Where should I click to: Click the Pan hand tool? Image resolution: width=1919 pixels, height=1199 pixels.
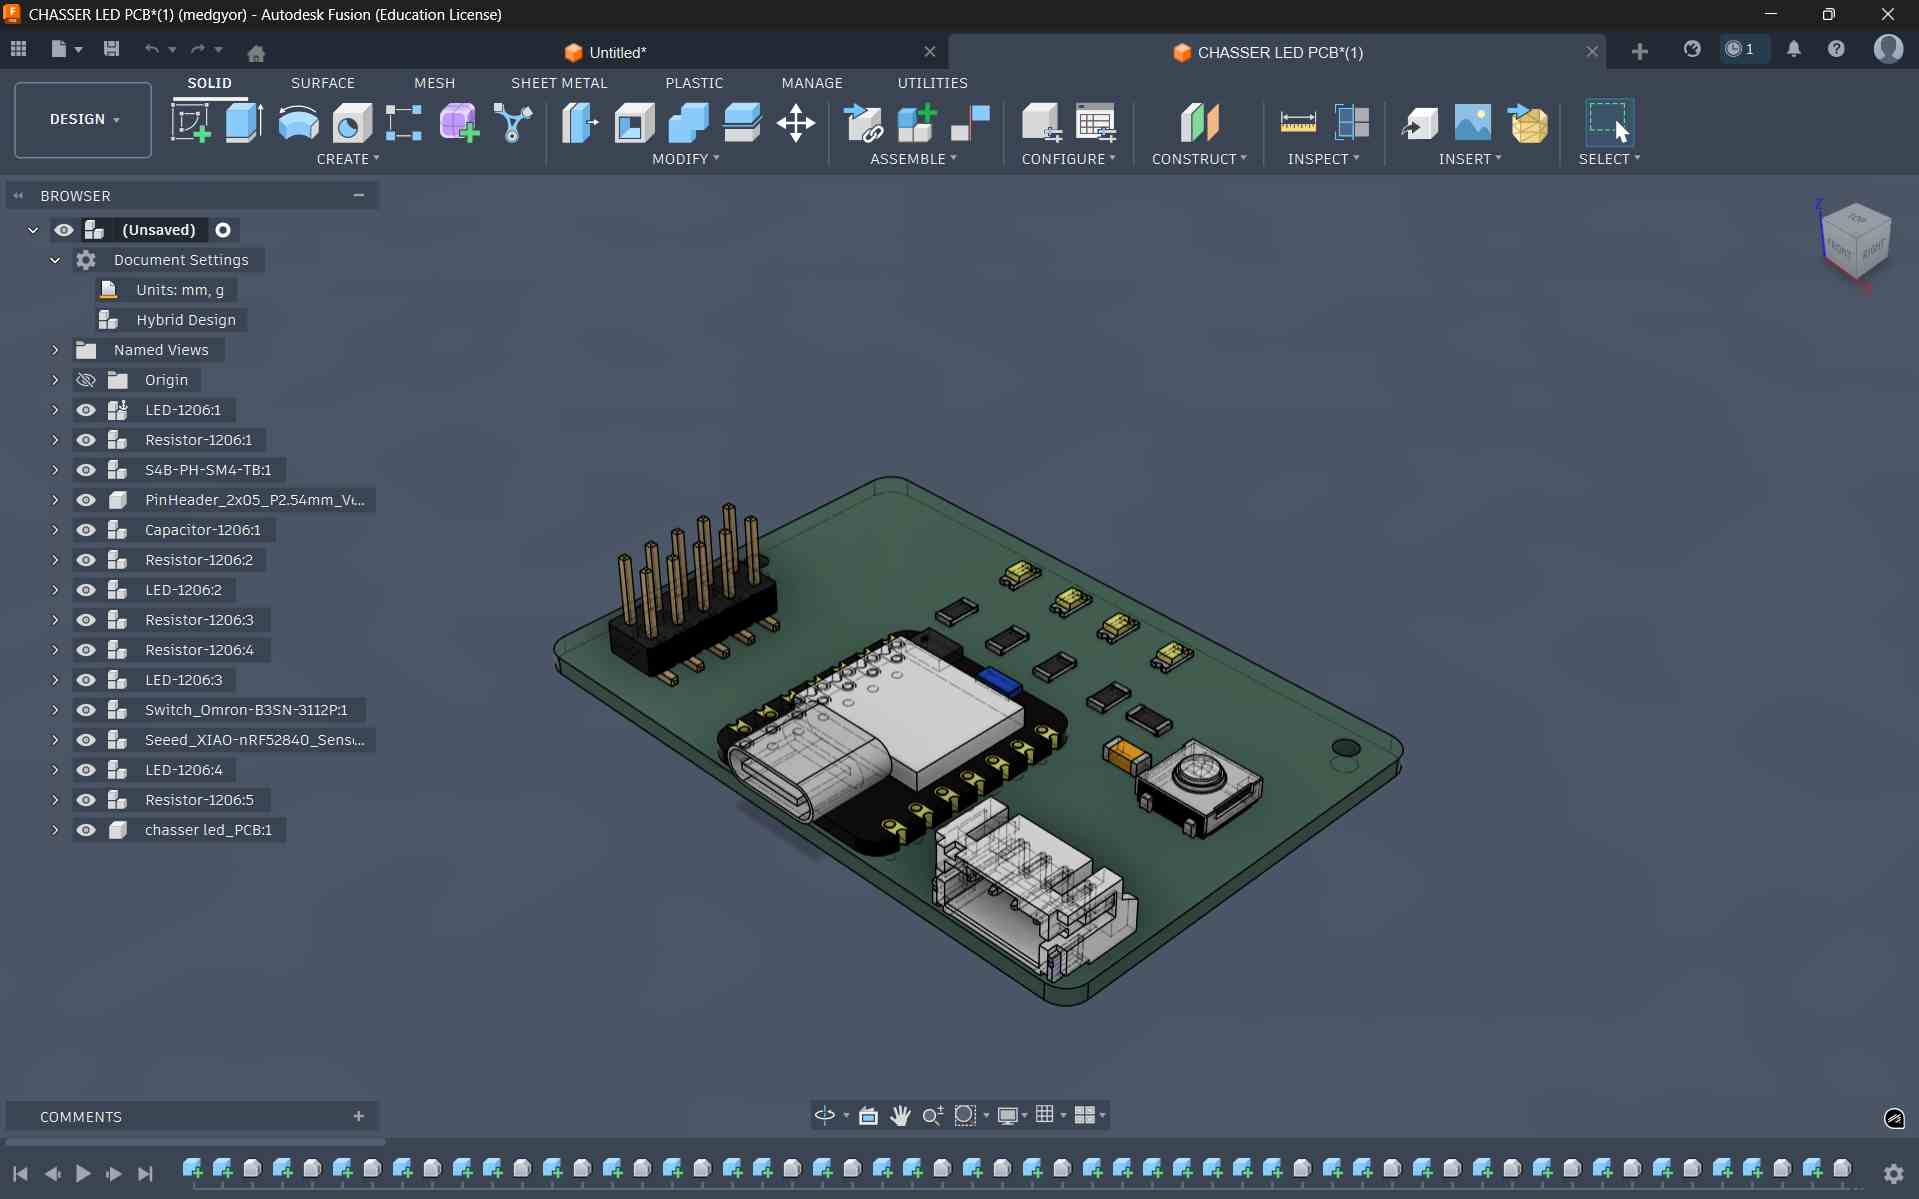(x=900, y=1115)
